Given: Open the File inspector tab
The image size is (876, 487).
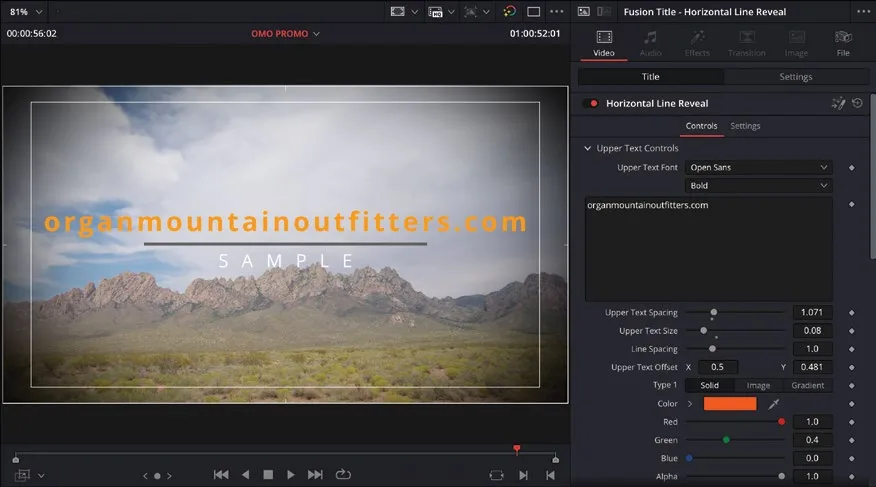Looking at the screenshot, I should (x=843, y=44).
